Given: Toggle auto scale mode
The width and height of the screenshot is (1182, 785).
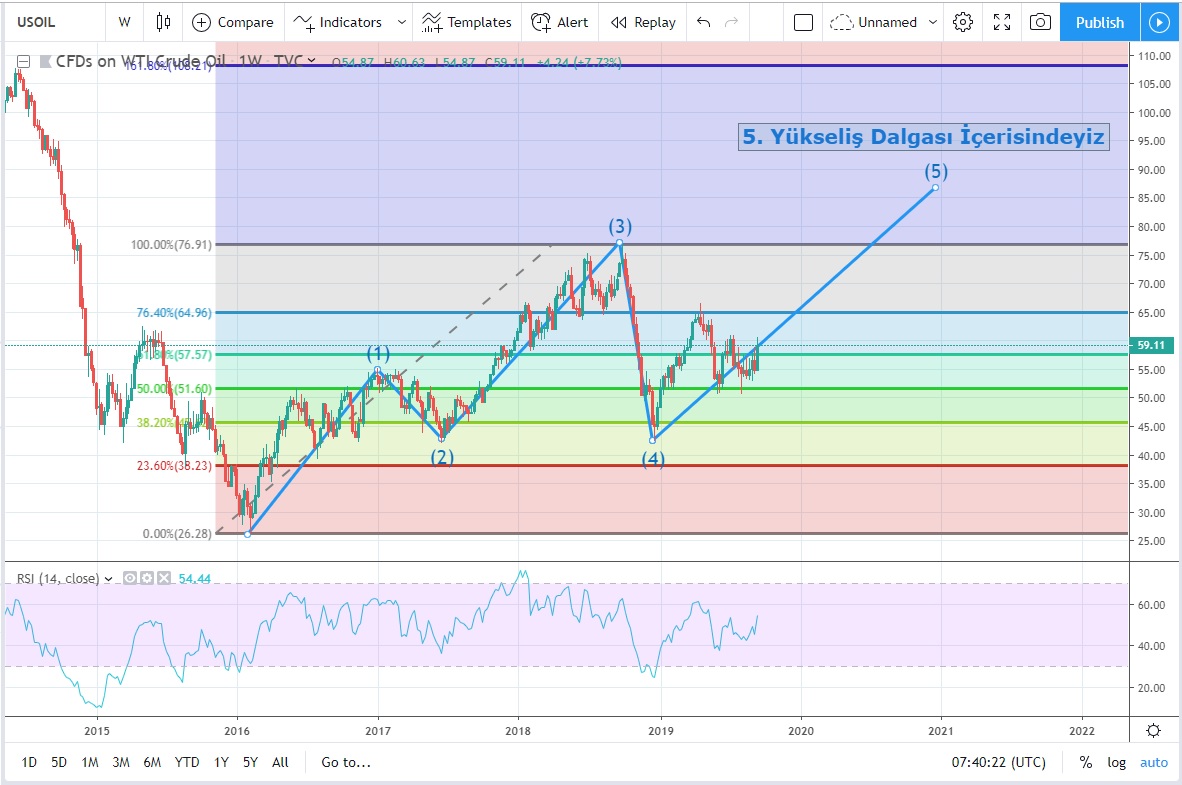Looking at the screenshot, I should (x=1153, y=762).
